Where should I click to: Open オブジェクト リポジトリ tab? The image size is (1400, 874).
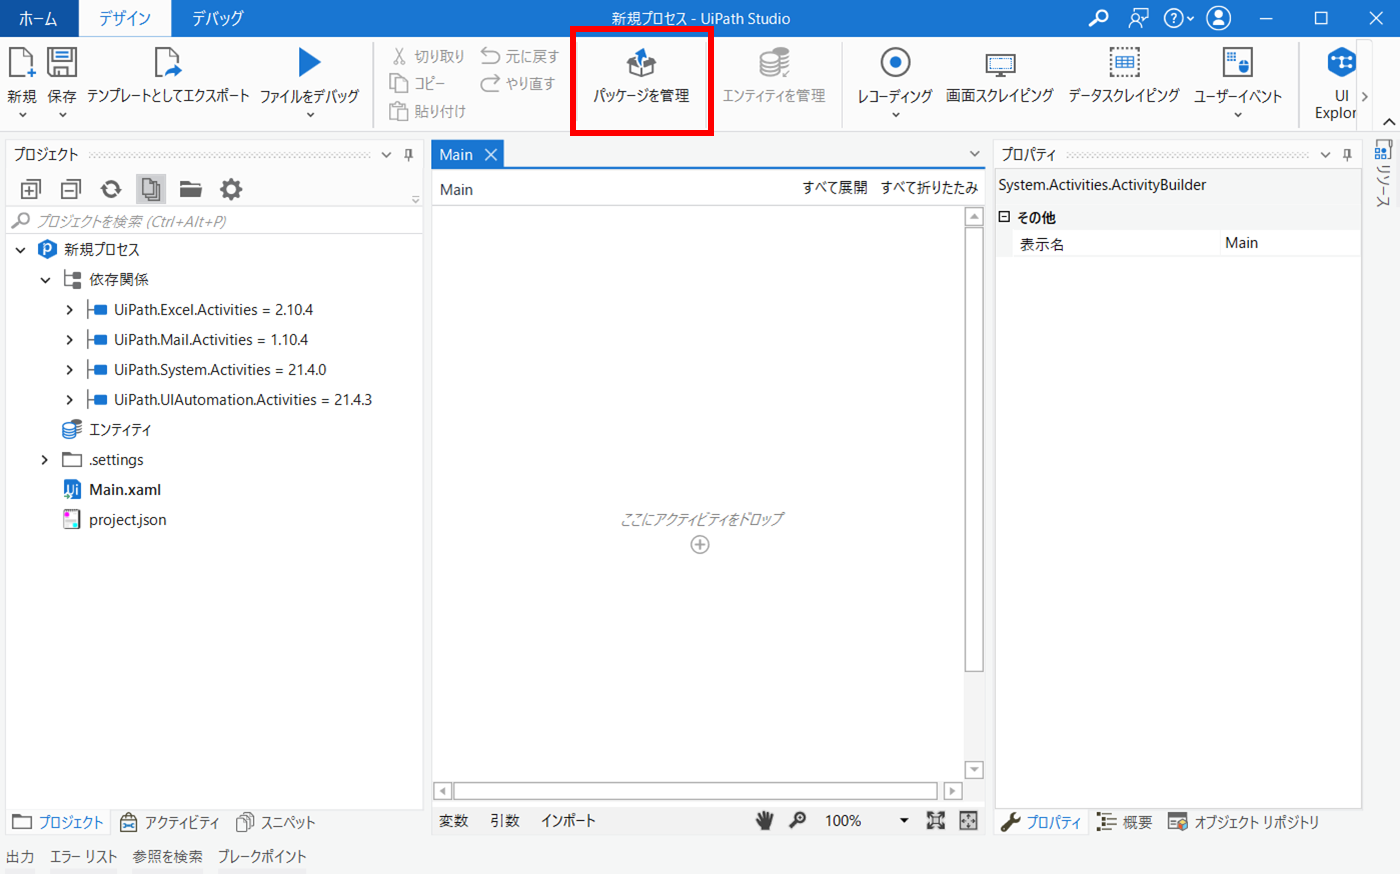(x=1243, y=822)
